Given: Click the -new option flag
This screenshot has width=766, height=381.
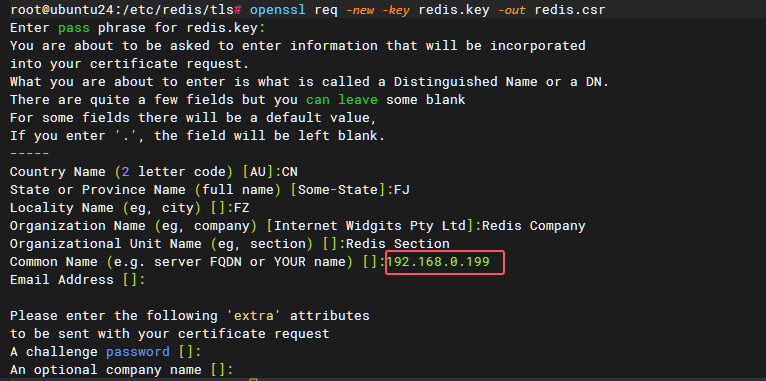Looking at the screenshot, I should [362, 10].
